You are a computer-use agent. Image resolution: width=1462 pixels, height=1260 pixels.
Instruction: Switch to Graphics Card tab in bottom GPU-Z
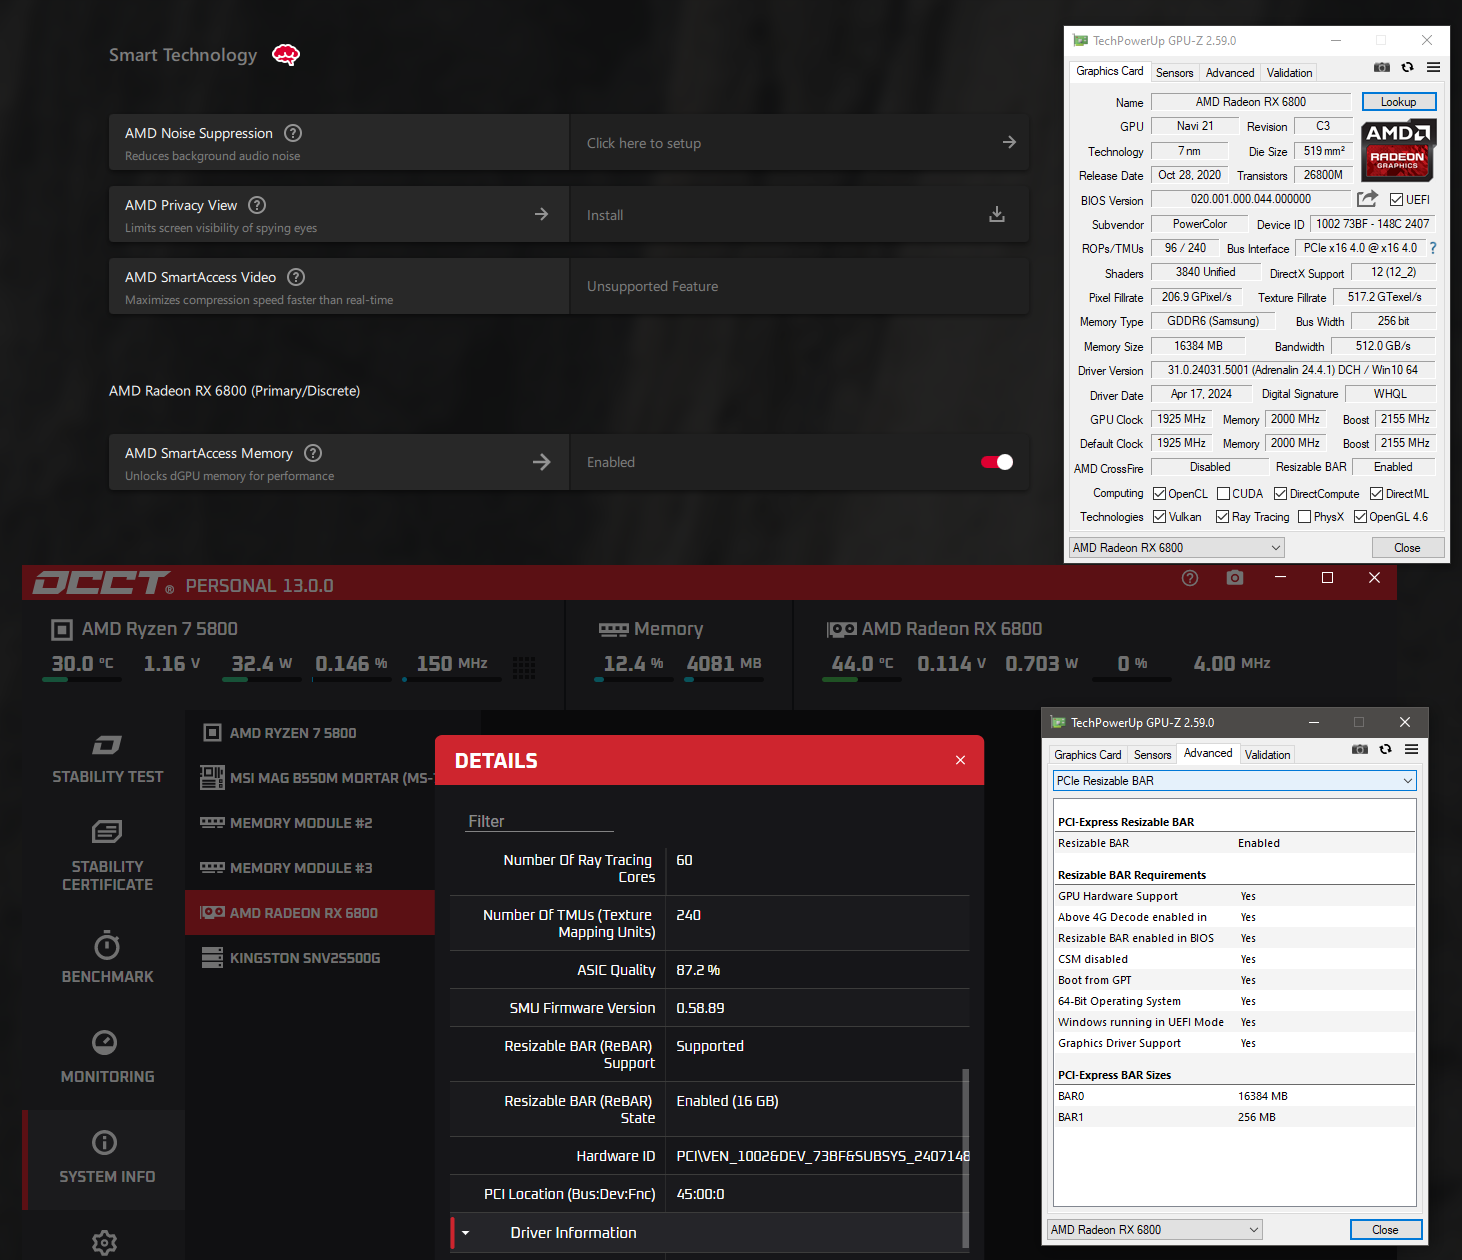coord(1087,754)
